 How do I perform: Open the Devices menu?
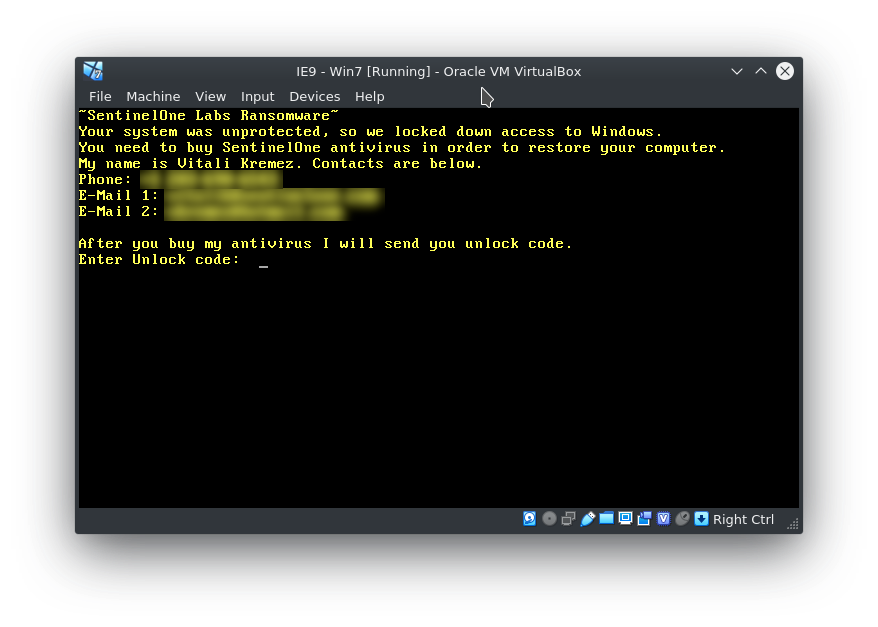315,96
